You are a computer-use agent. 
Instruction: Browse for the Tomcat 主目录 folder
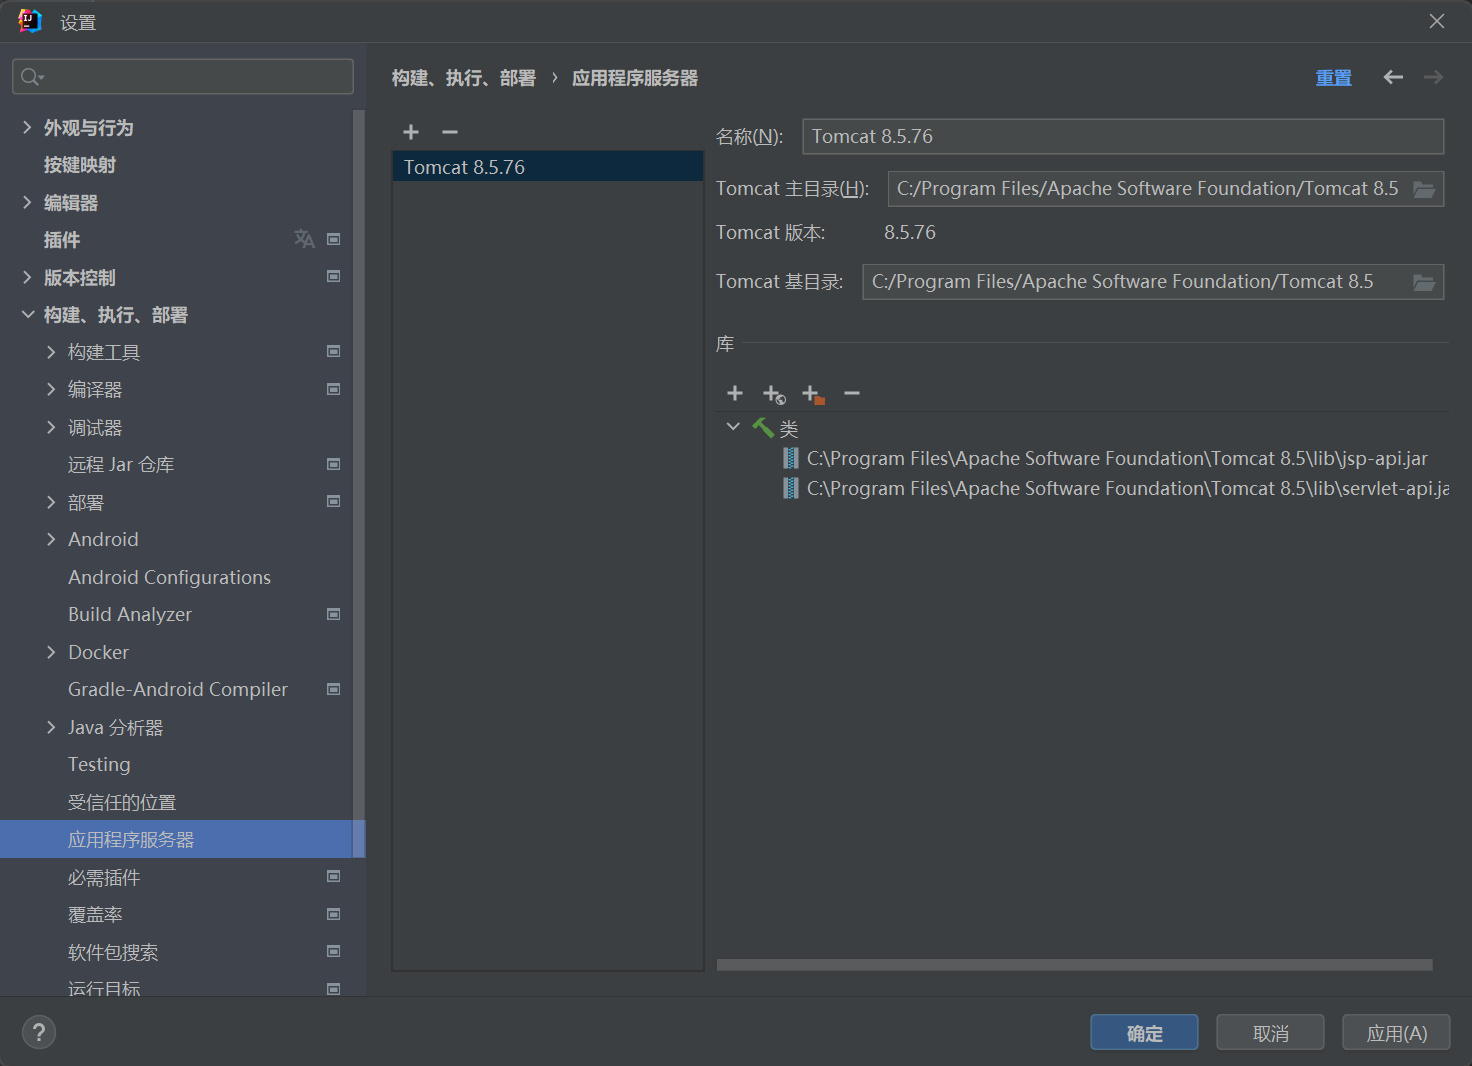coord(1424,189)
